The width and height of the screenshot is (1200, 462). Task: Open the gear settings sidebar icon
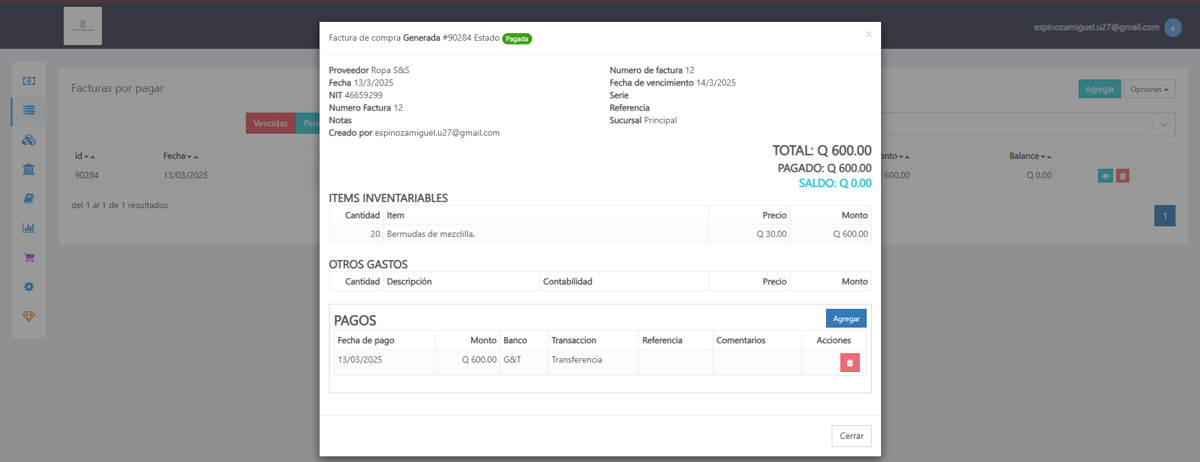(29, 286)
